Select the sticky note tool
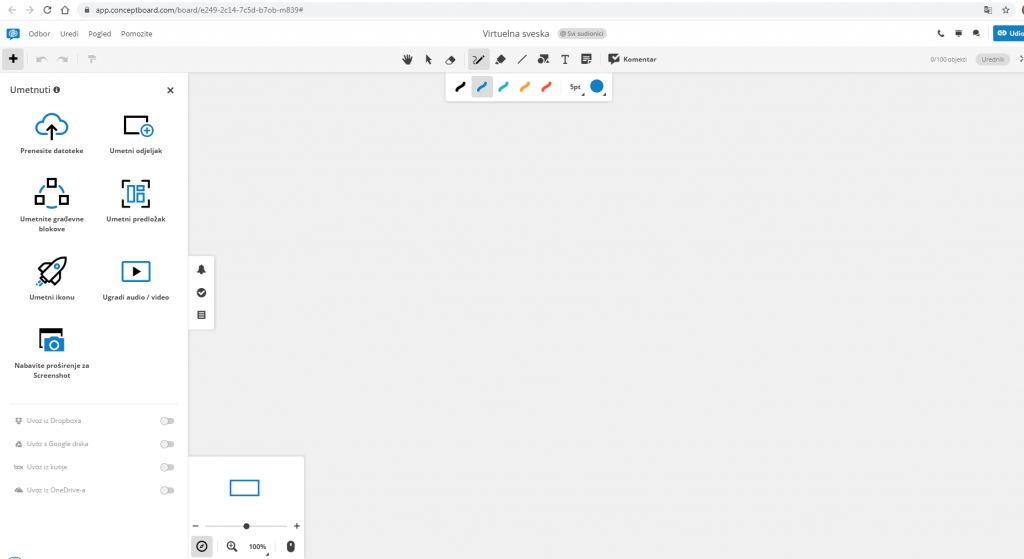 (x=586, y=59)
